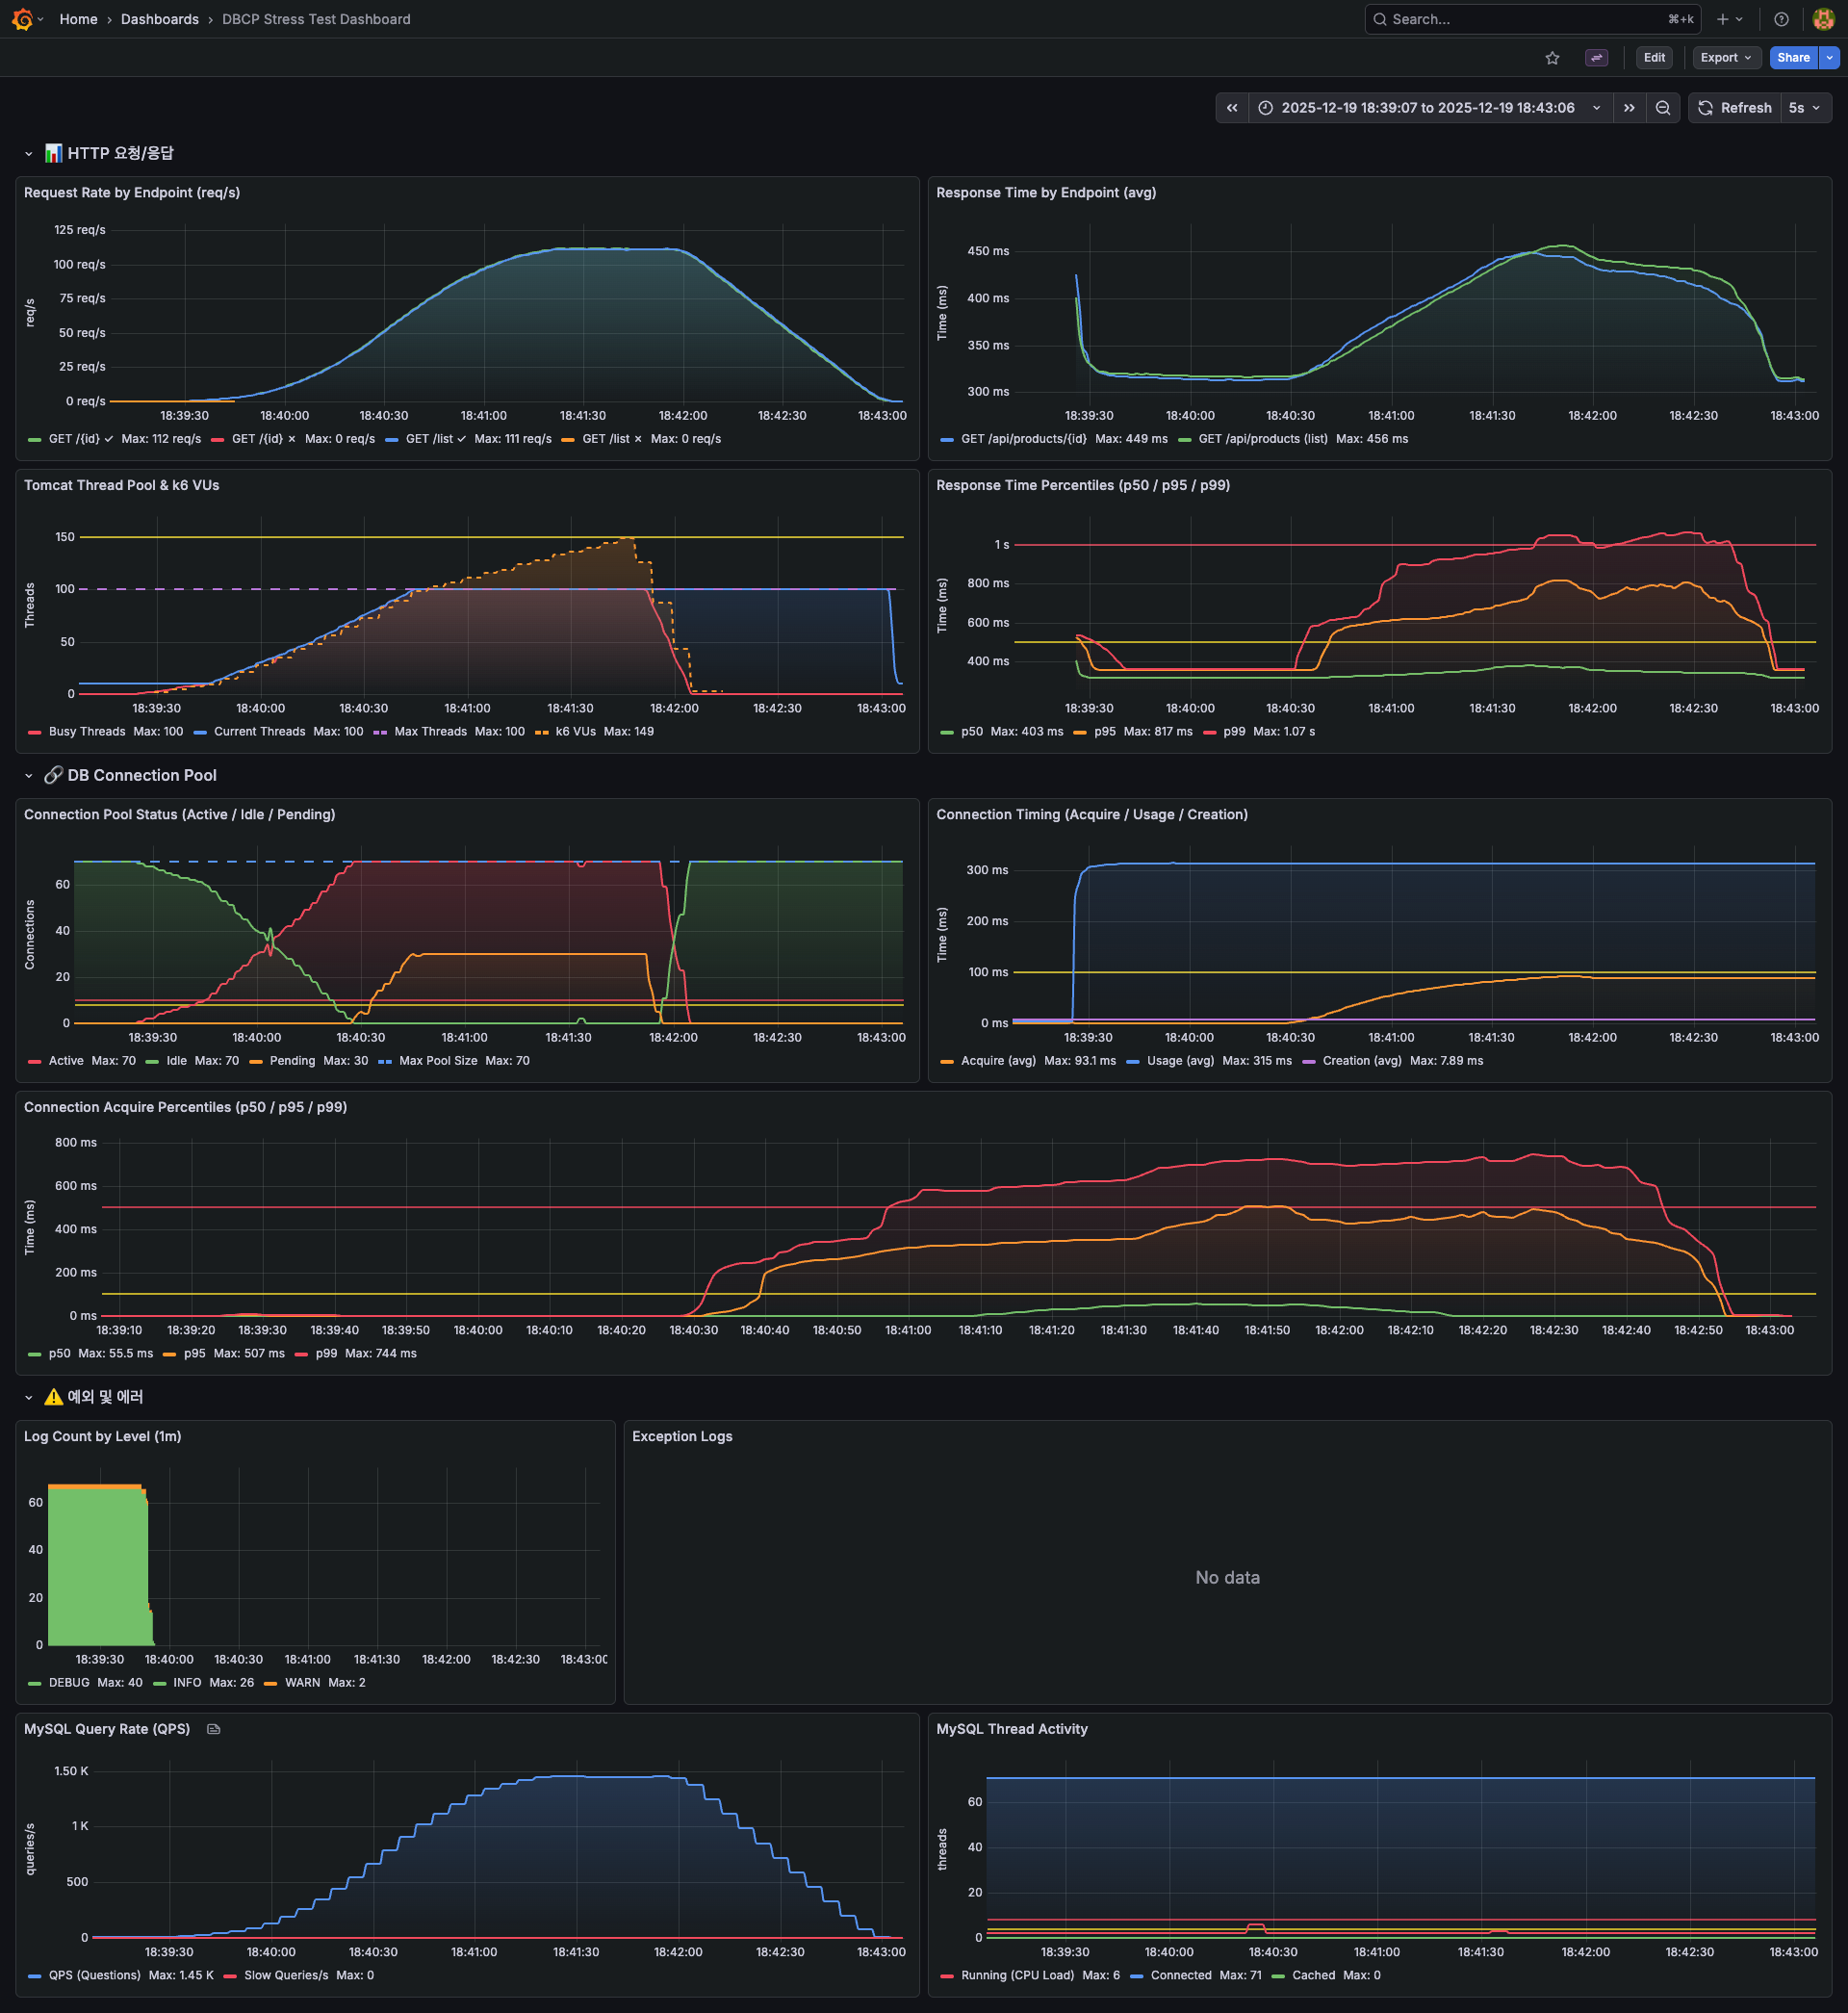Click the Grafana logo icon
1848x2013 pixels.
coord(22,19)
